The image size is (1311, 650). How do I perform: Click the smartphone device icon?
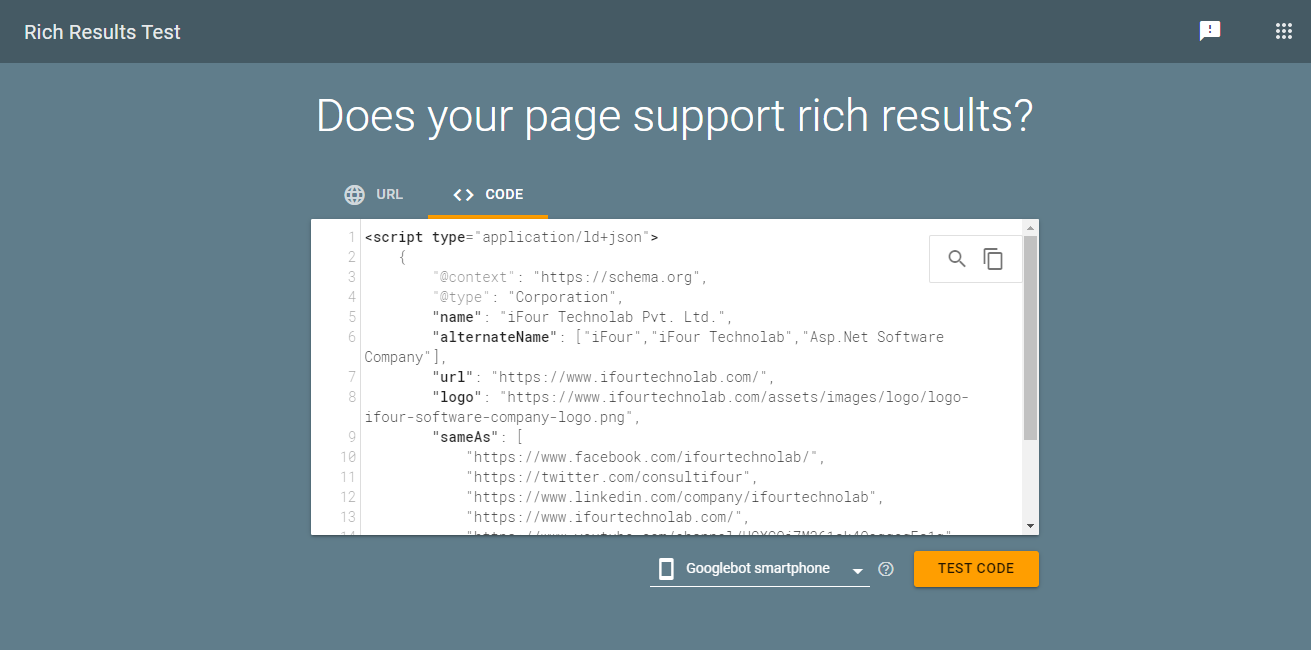666,569
